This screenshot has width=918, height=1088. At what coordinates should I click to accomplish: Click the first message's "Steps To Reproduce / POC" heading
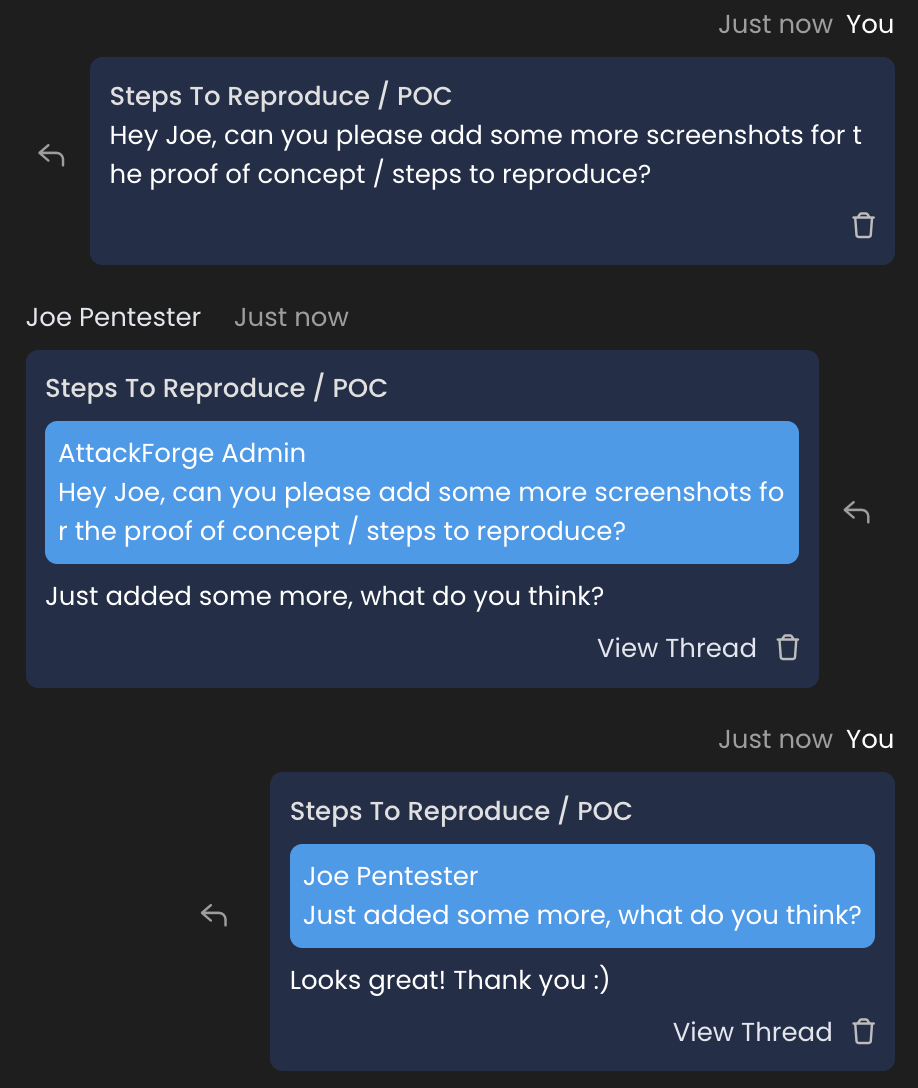tap(280, 96)
